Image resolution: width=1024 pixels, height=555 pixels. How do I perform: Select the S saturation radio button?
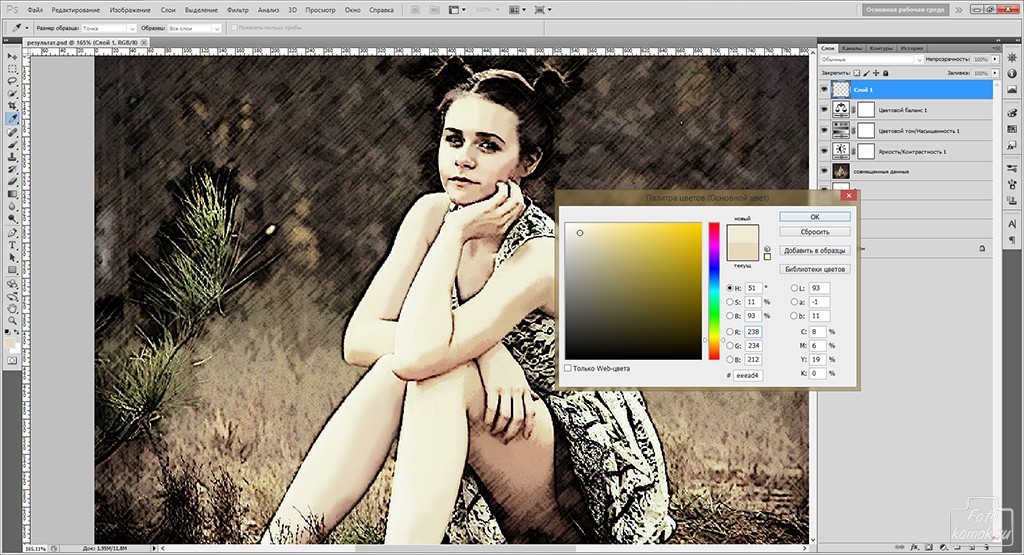point(727,301)
